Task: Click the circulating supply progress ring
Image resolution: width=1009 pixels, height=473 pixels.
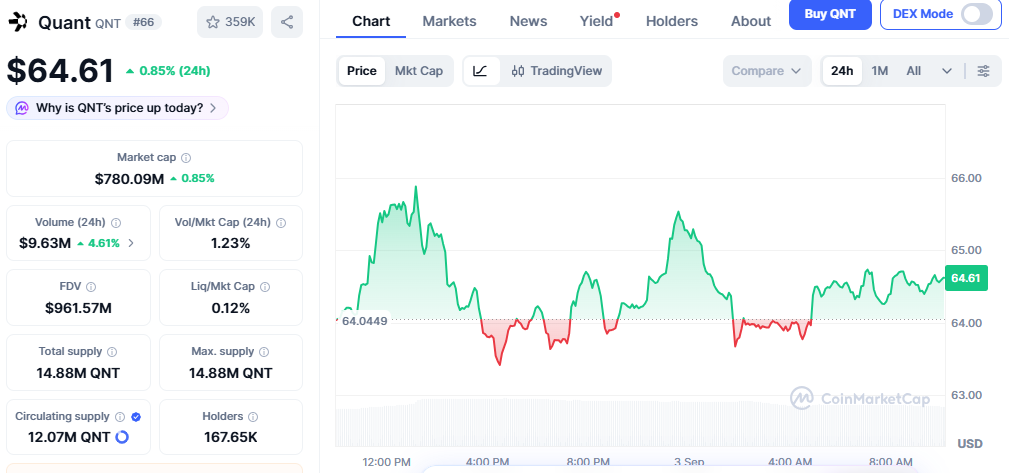Action: pyautogui.click(x=122, y=438)
